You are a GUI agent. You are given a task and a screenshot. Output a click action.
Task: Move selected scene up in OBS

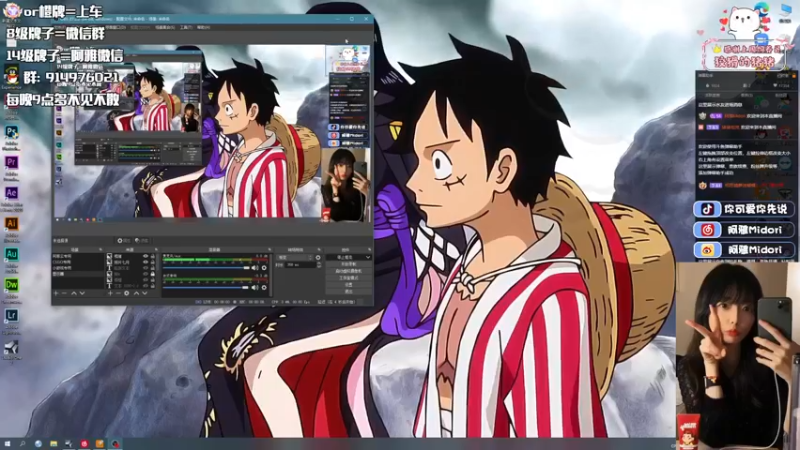click(74, 293)
